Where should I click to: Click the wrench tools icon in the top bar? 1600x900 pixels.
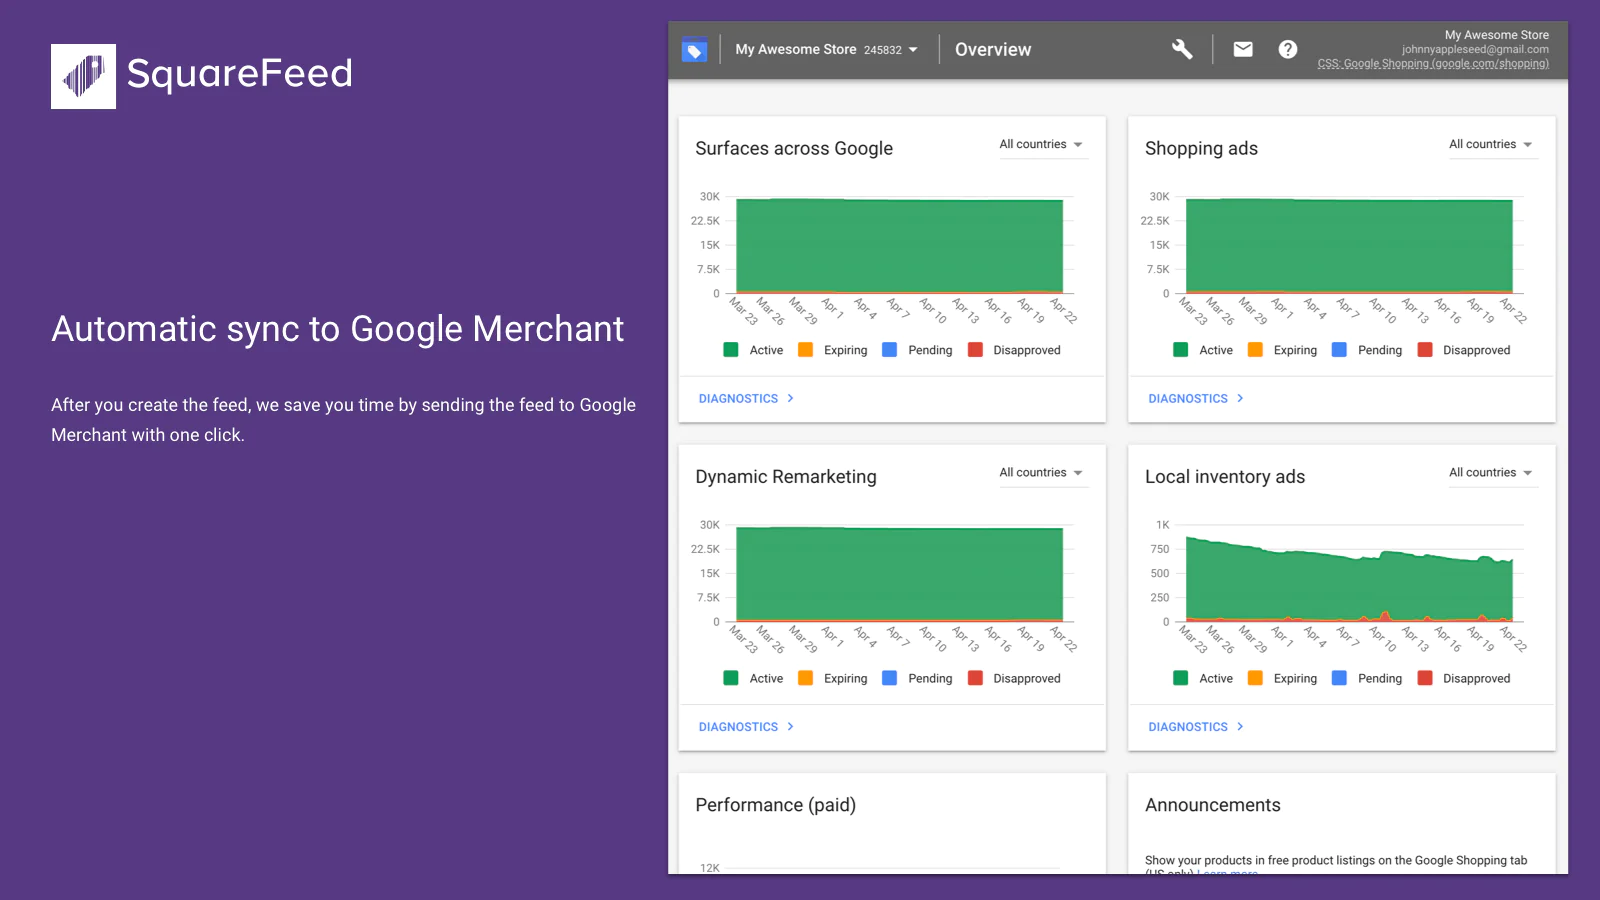1181,48
